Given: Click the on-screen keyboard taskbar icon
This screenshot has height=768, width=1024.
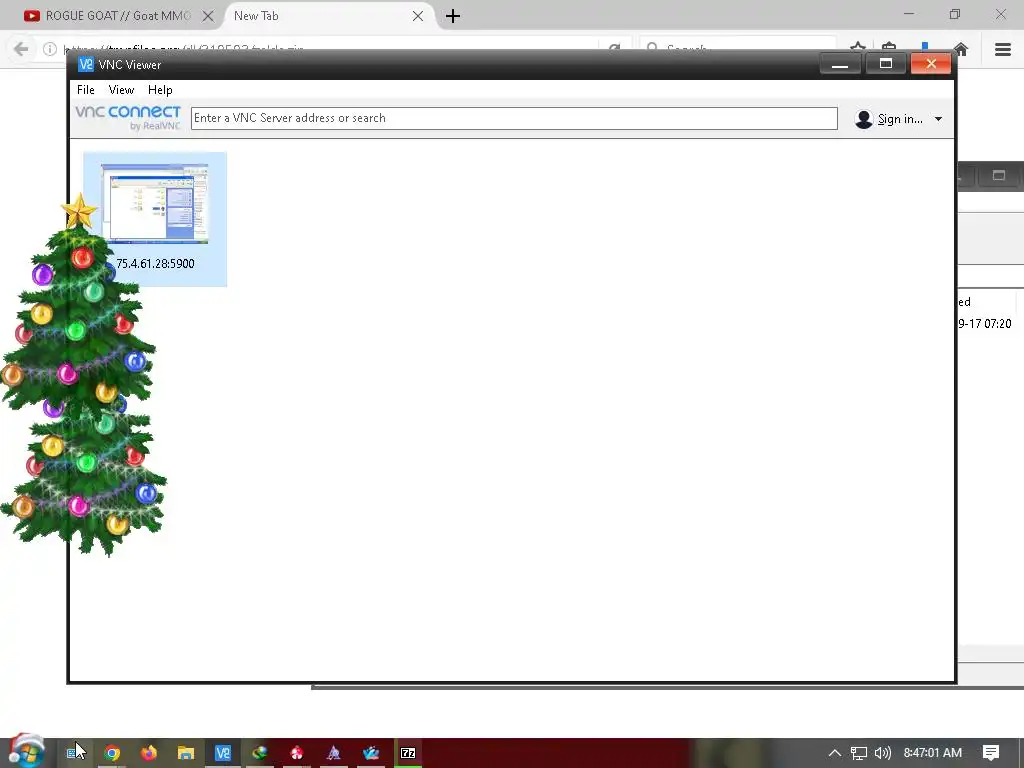Looking at the screenshot, I should (73, 753).
